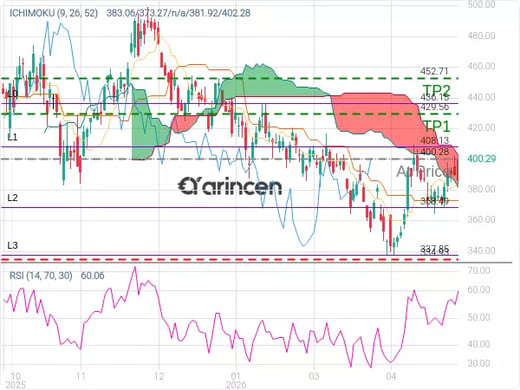520x390 pixels.
Task: Click the 380.00 price axis label
Action: point(481,189)
